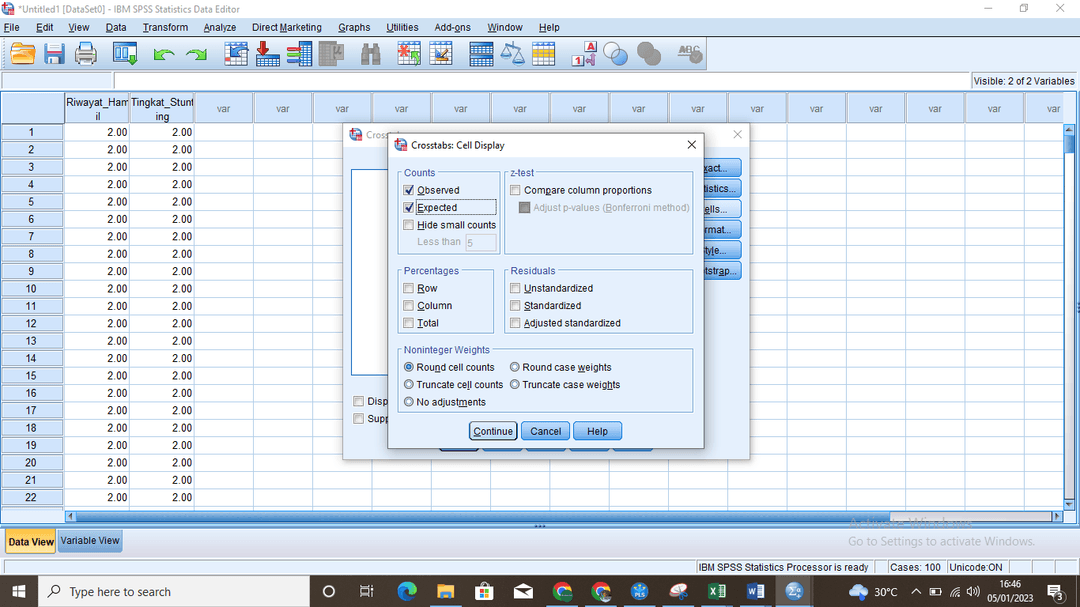Click the Redo arrow icon
Viewport: 1080px width, 607px height.
pyautogui.click(x=196, y=54)
